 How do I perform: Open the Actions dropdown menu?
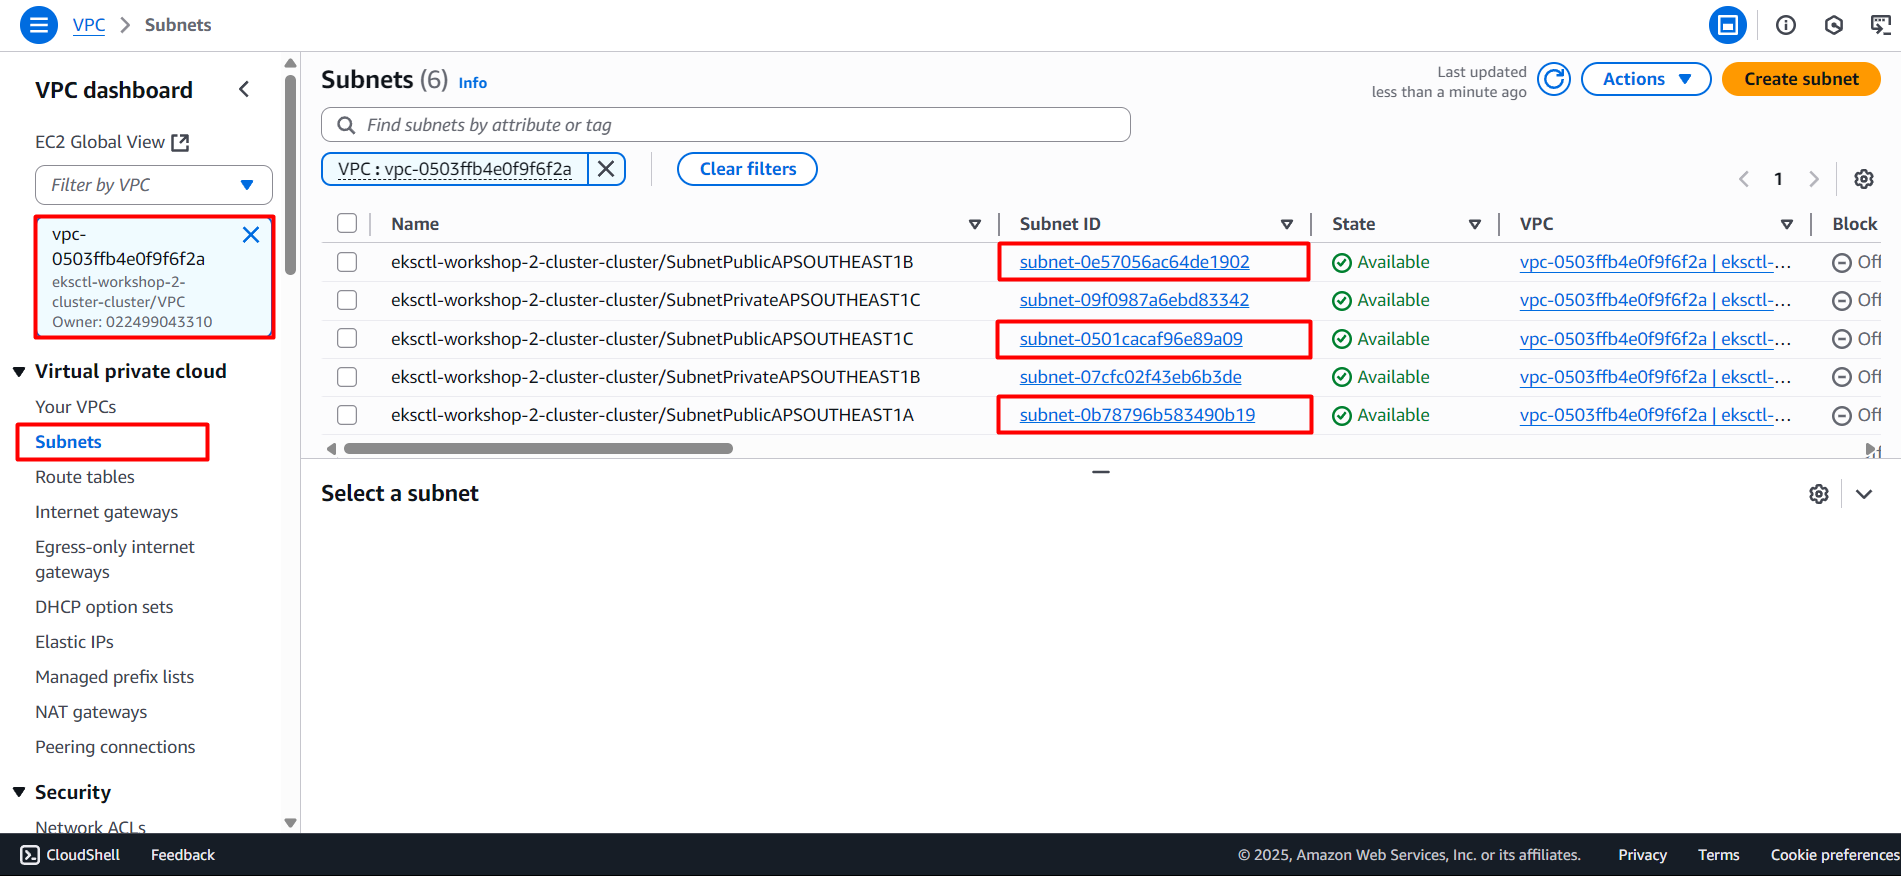[1645, 79]
